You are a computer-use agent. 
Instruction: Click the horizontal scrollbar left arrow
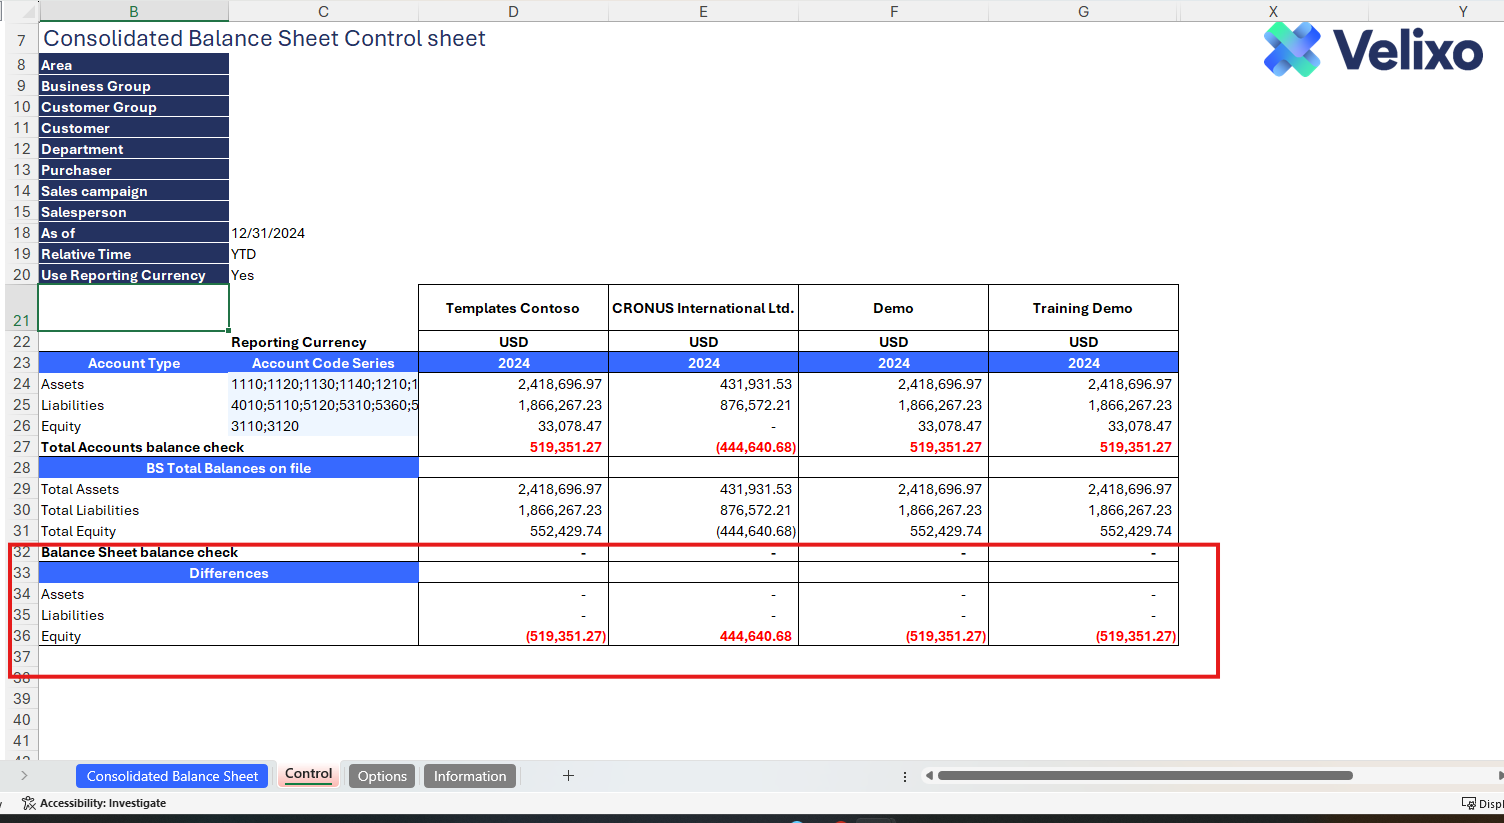[x=929, y=776]
